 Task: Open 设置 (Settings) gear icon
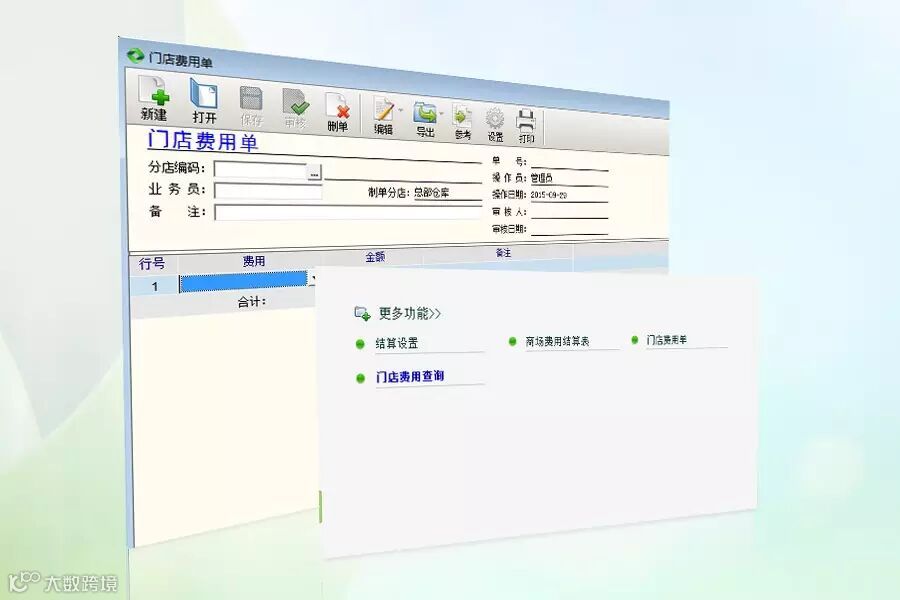(x=495, y=124)
